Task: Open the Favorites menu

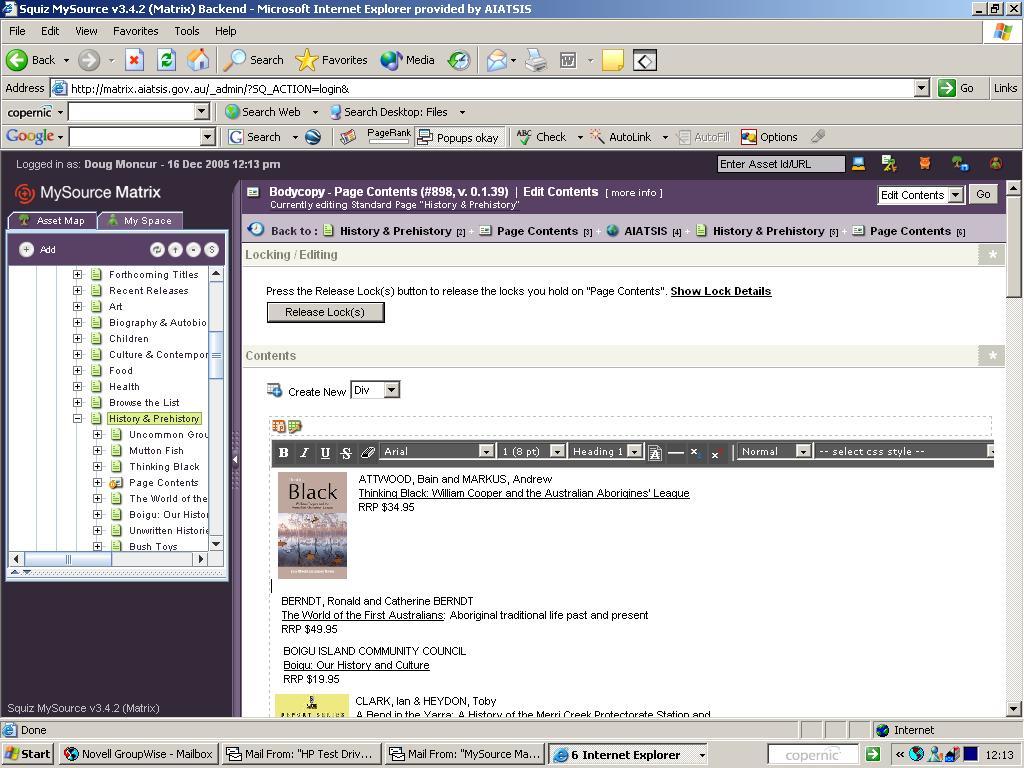Action: coord(135,31)
